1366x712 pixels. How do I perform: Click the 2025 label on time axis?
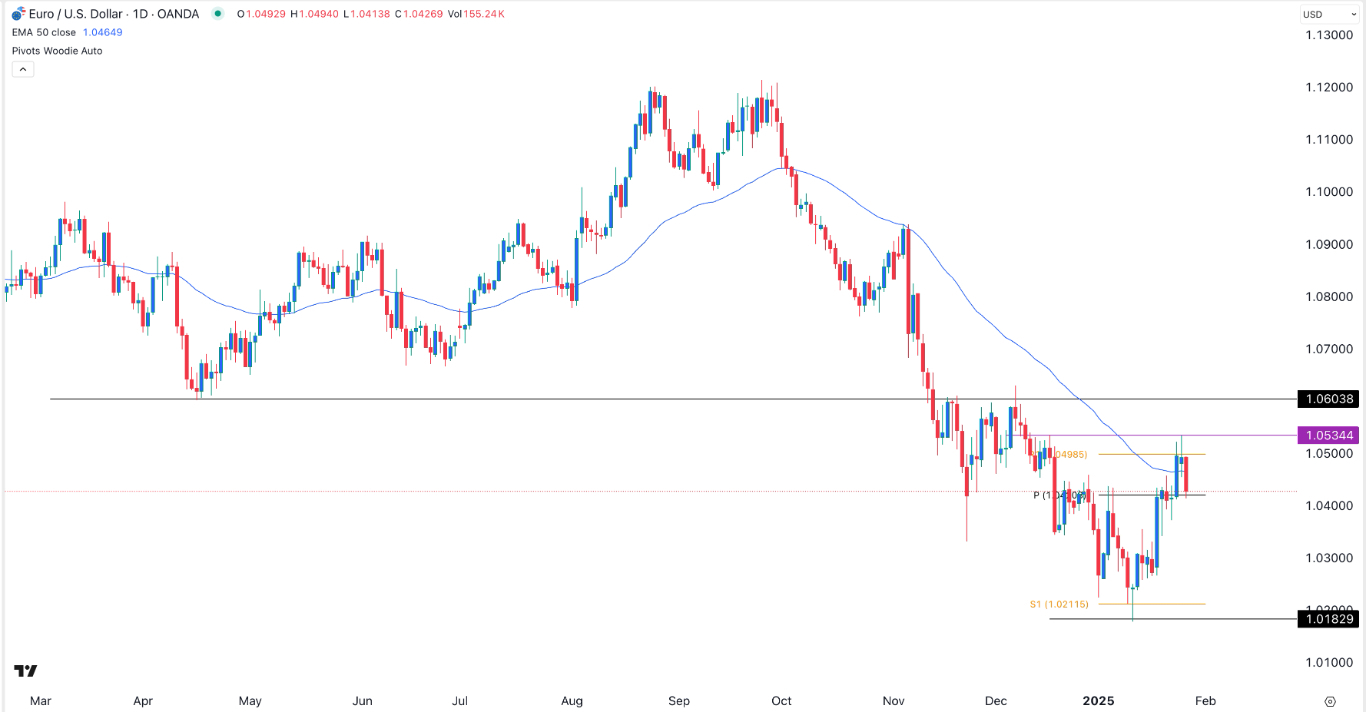point(1100,701)
